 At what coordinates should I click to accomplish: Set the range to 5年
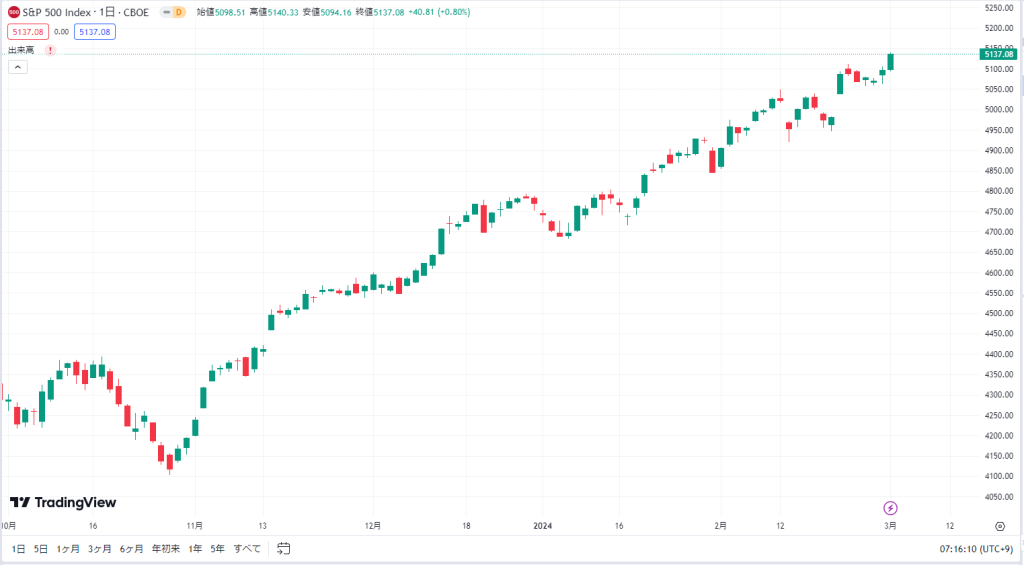point(217,549)
